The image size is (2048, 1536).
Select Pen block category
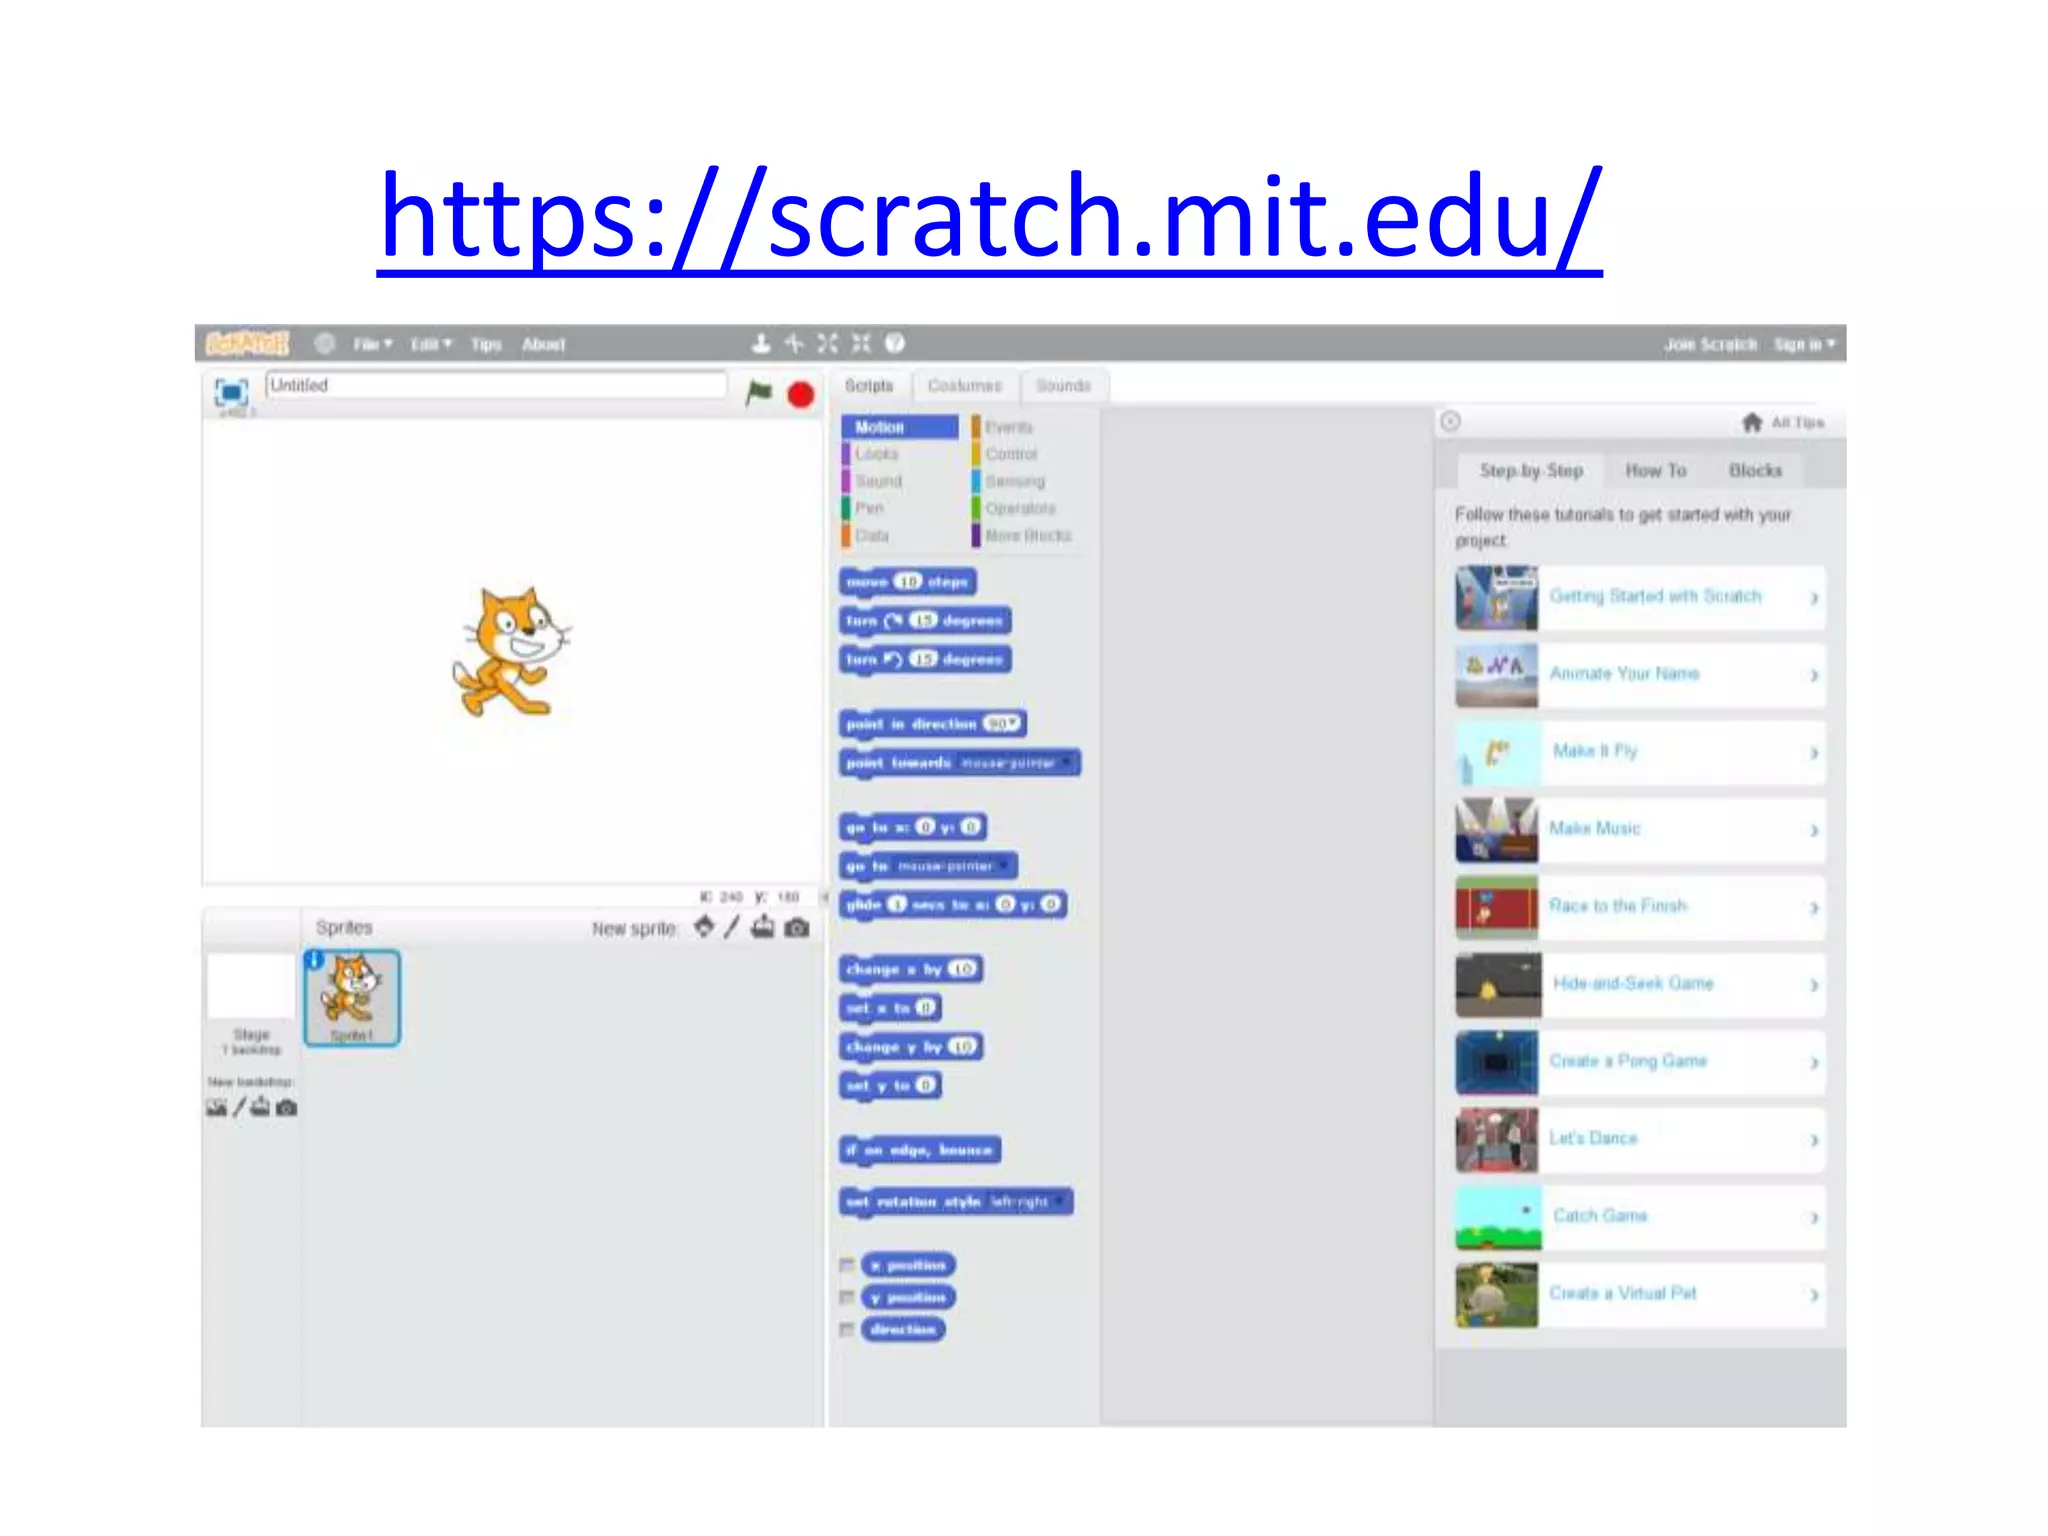(x=868, y=508)
